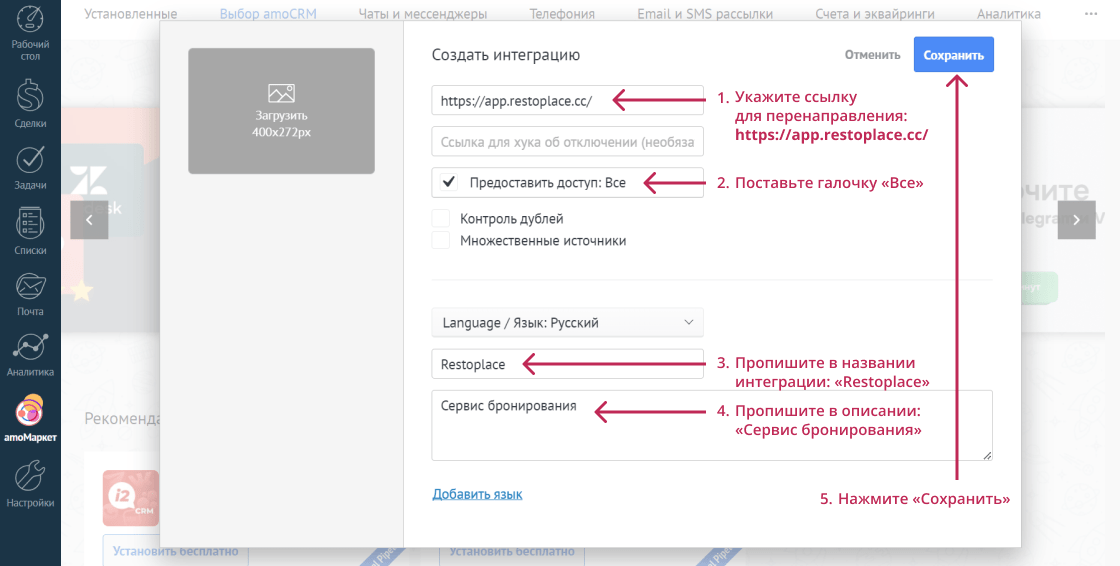The image size is (1120, 566).
Task: Switch to Аналитика top tab
Action: (1009, 14)
